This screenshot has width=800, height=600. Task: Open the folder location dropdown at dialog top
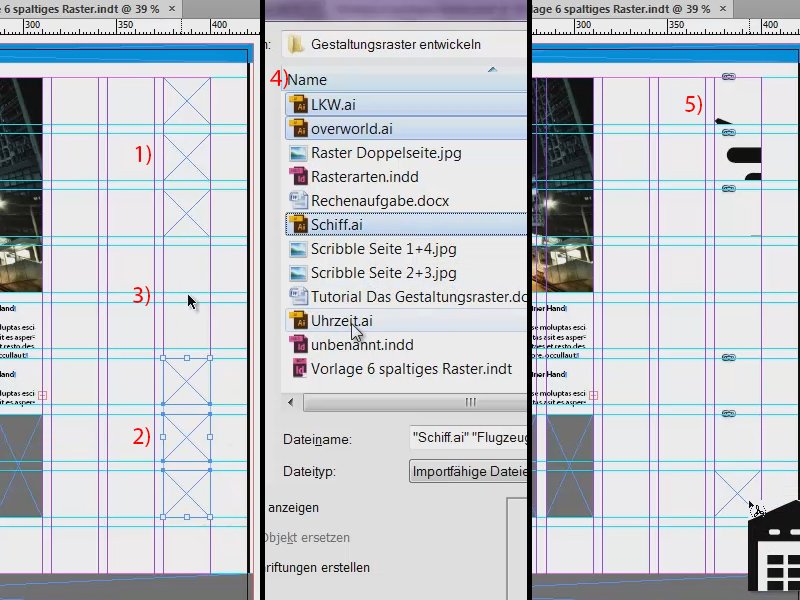click(x=400, y=44)
